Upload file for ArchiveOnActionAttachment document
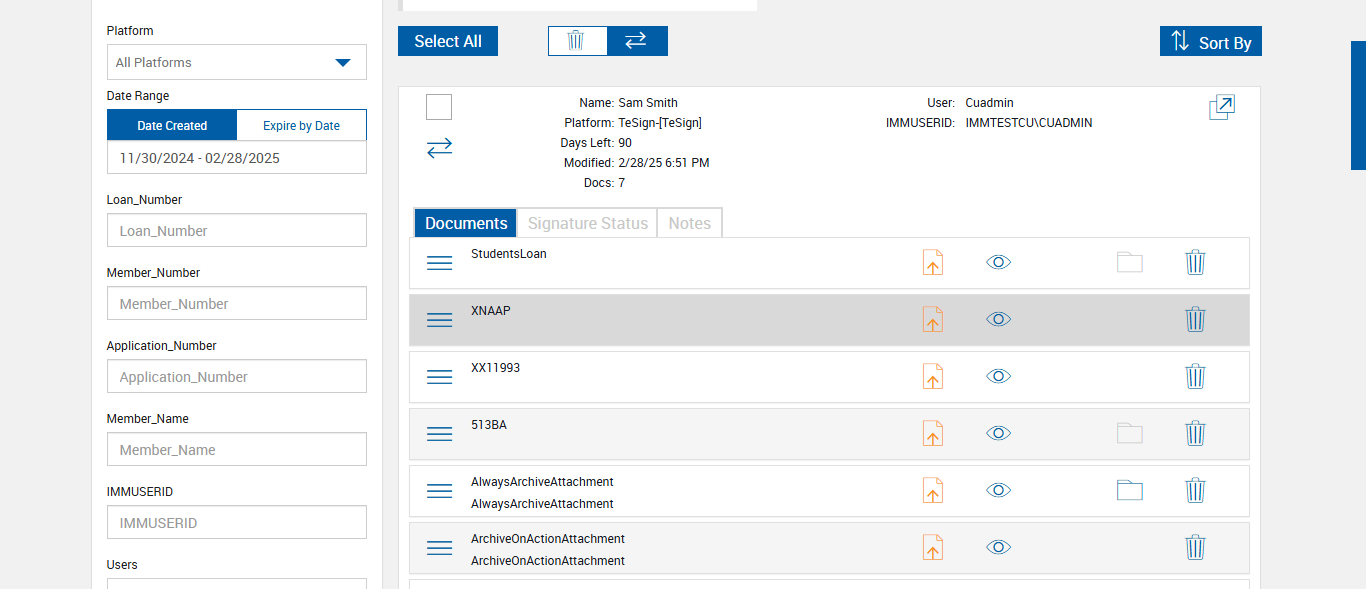 pyautogui.click(x=932, y=548)
